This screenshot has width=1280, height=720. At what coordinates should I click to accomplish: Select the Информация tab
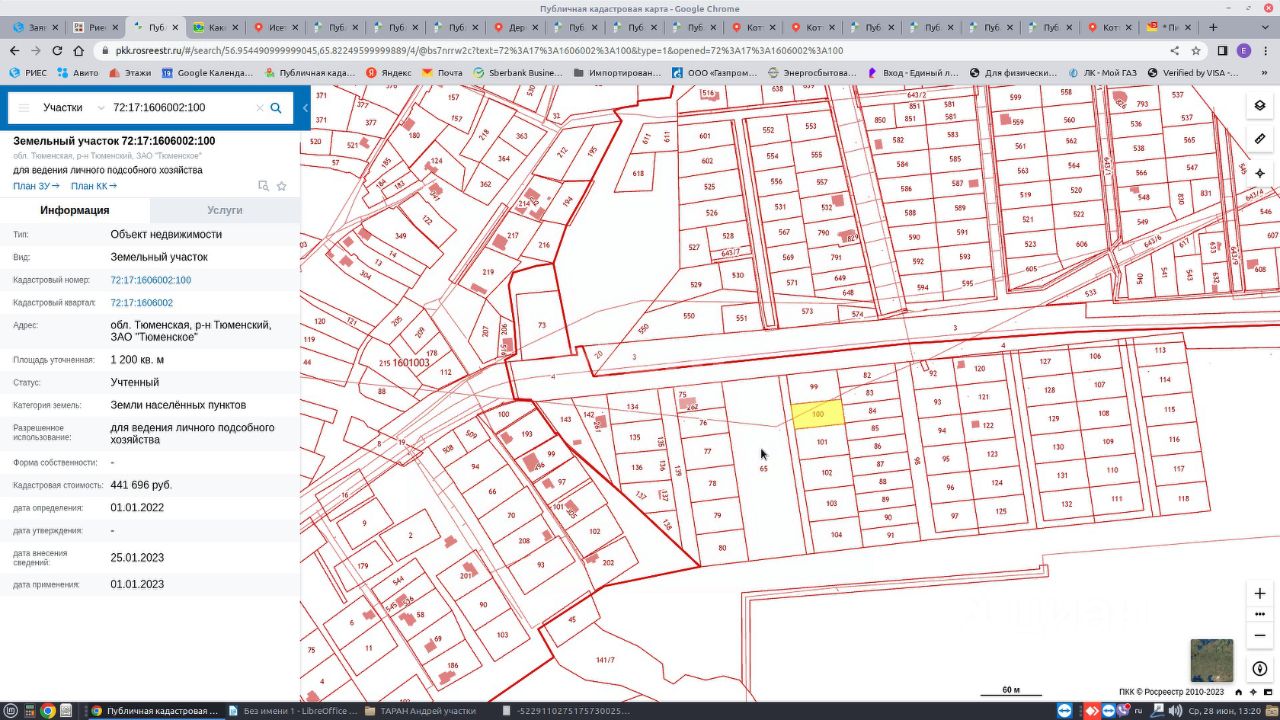coord(75,210)
